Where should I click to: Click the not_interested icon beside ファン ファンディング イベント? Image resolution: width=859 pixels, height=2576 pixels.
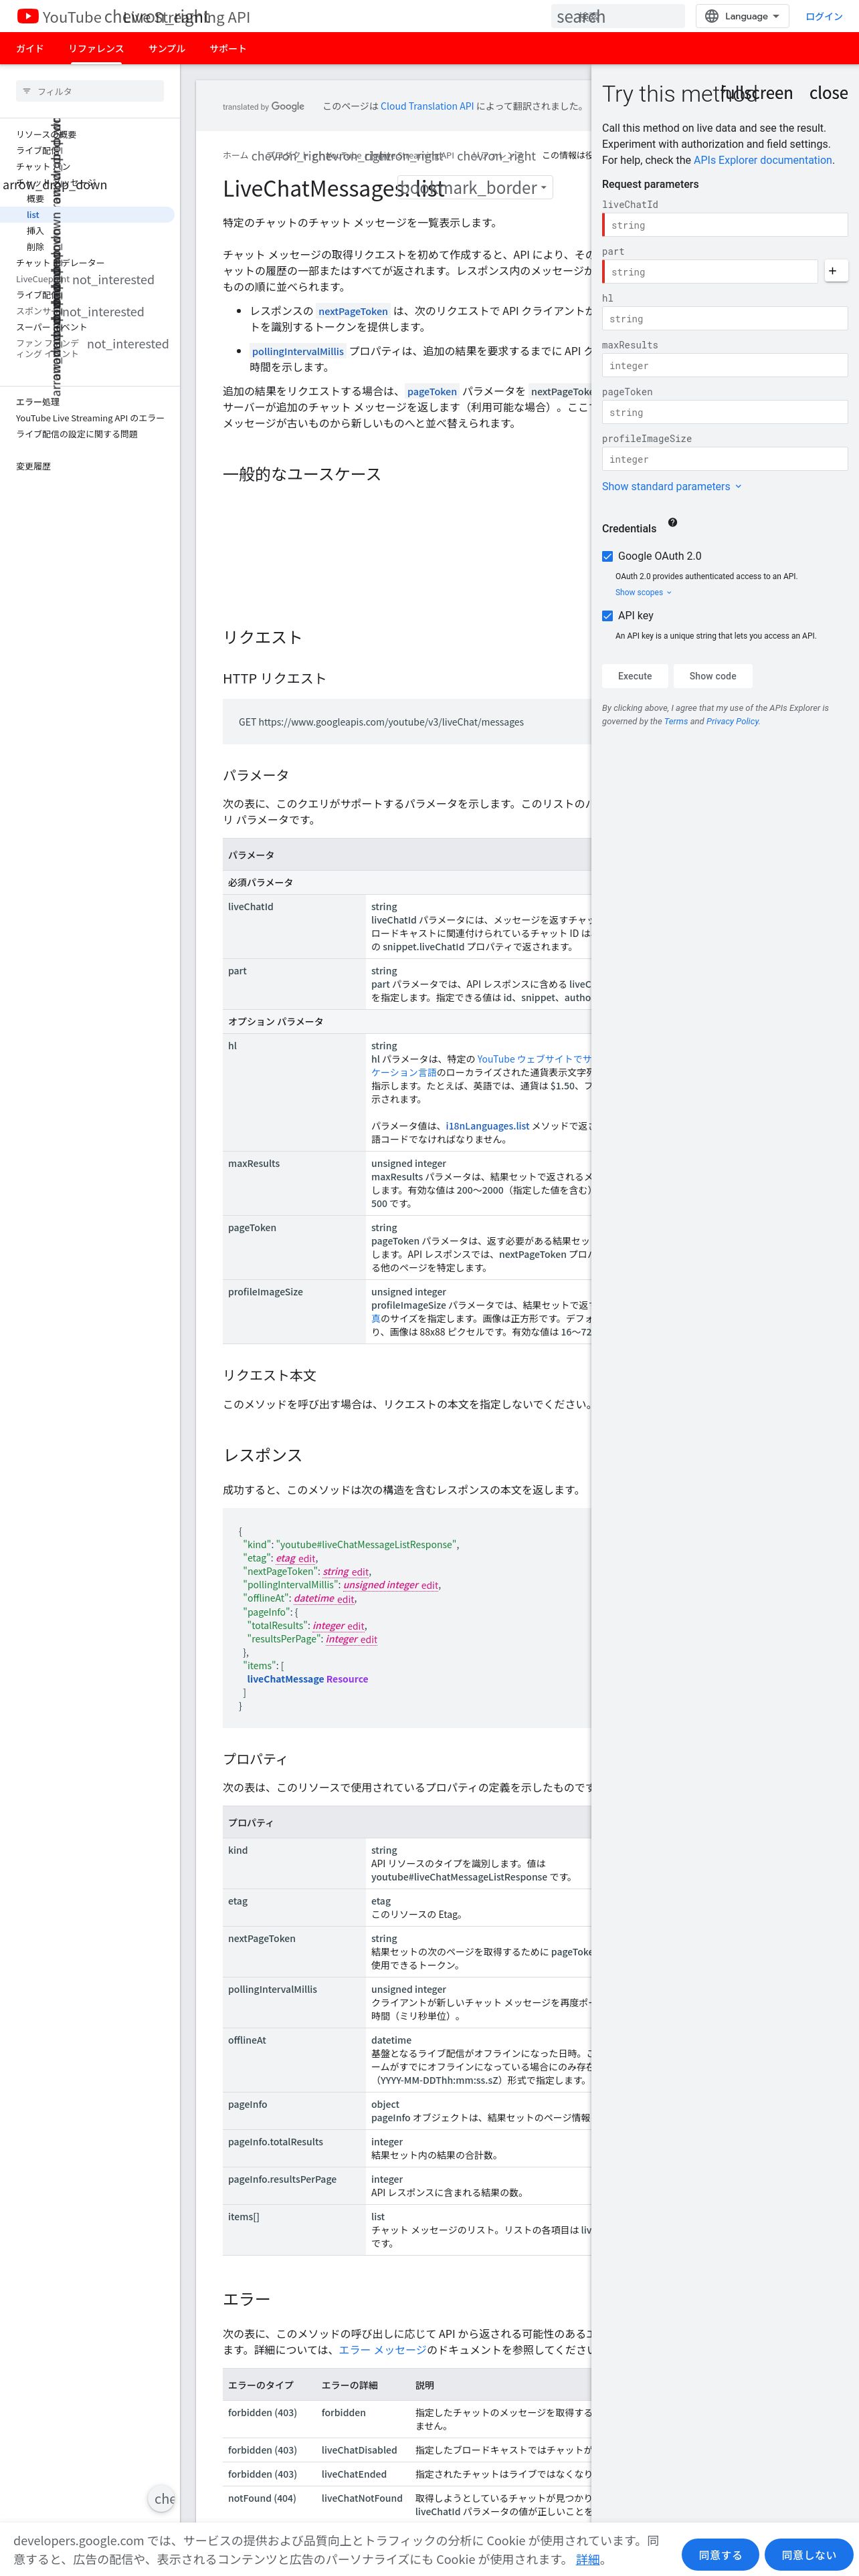(x=128, y=344)
